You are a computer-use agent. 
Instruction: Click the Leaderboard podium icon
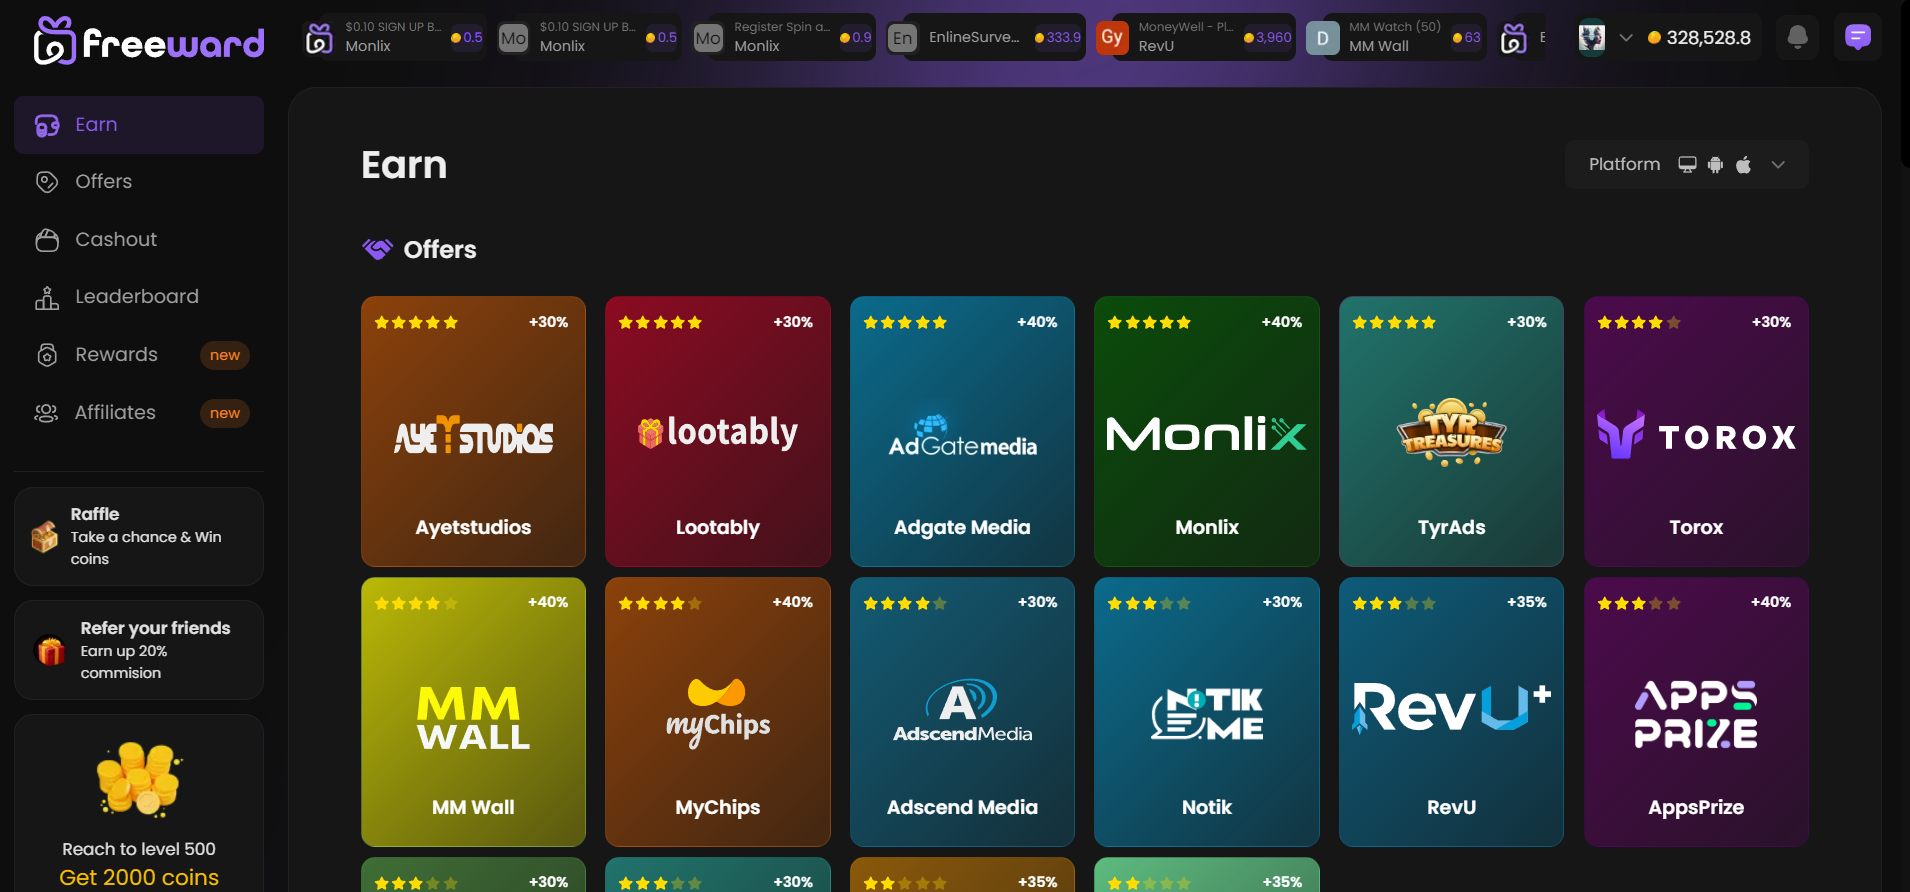(x=47, y=297)
